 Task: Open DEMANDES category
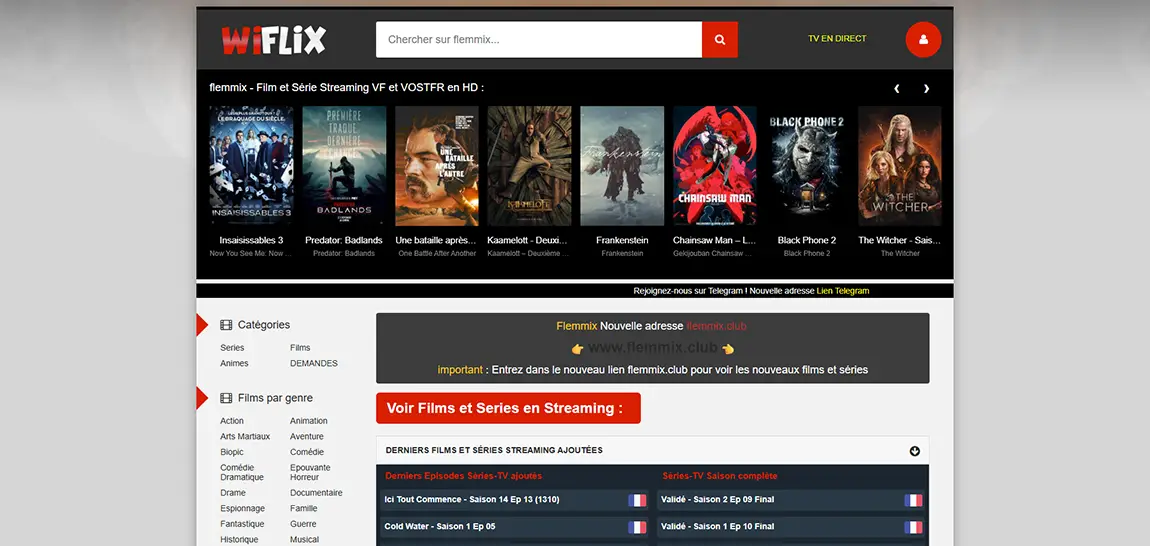coord(314,363)
